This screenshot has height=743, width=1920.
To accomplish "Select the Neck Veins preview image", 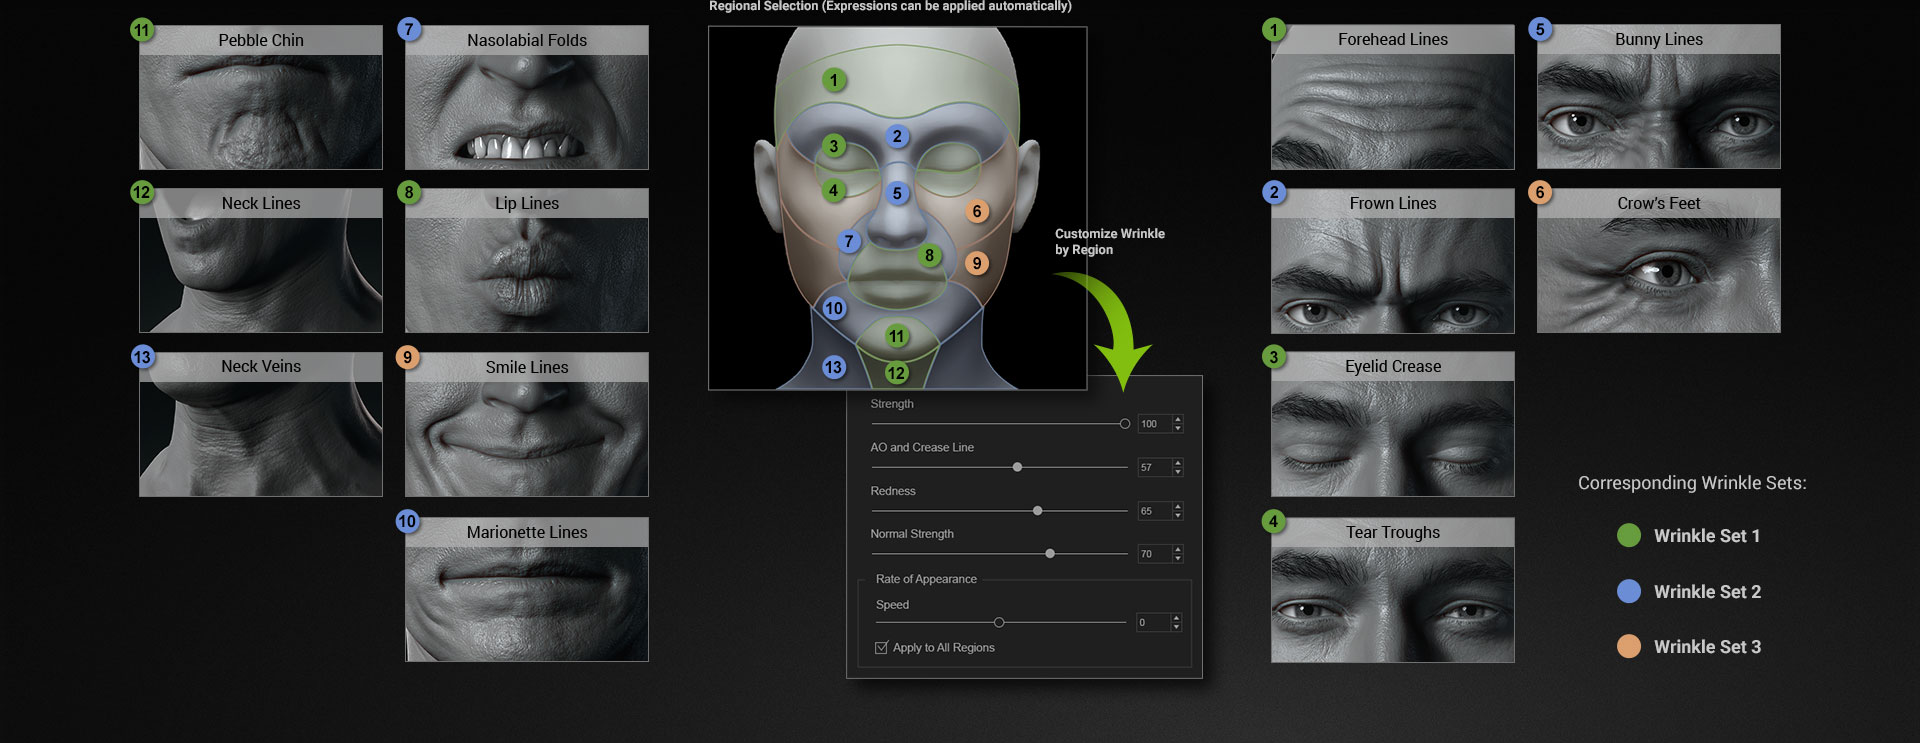I will (261, 437).
